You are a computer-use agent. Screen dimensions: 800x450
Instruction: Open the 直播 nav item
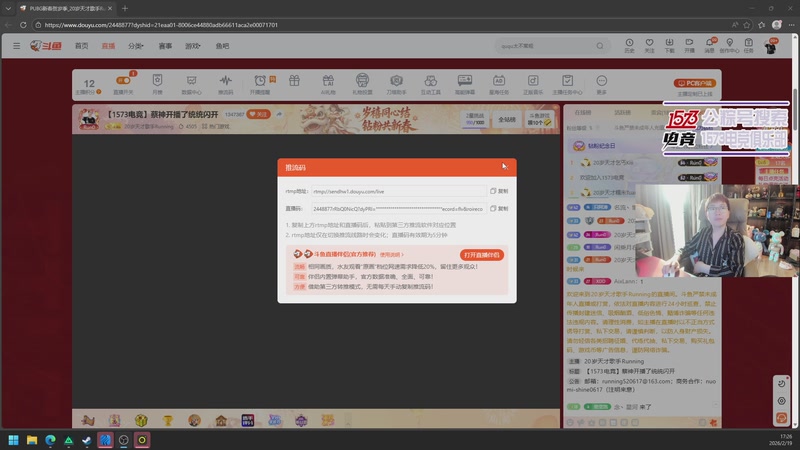click(x=108, y=46)
